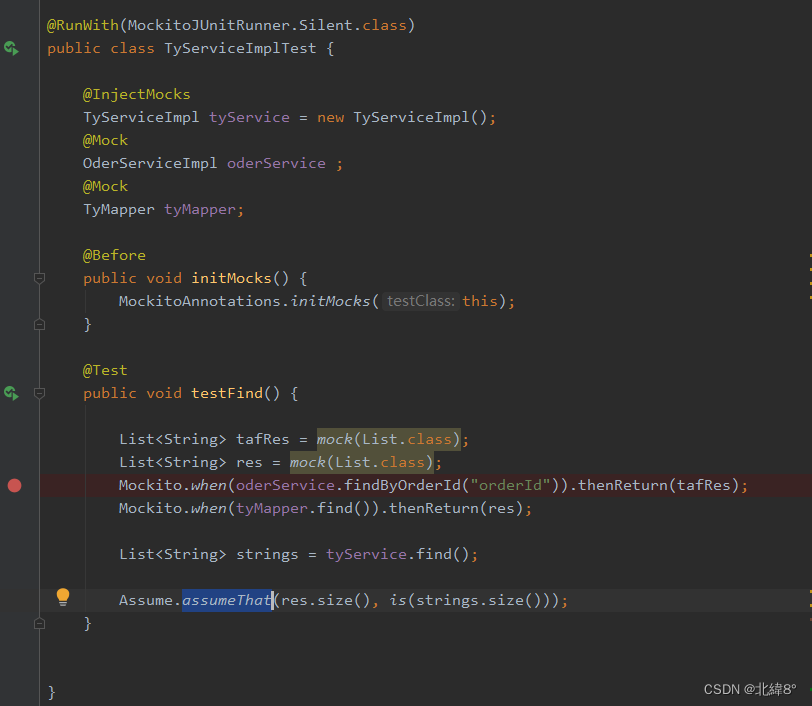Click the Assume class reference
The image size is (812, 706).
point(146,600)
